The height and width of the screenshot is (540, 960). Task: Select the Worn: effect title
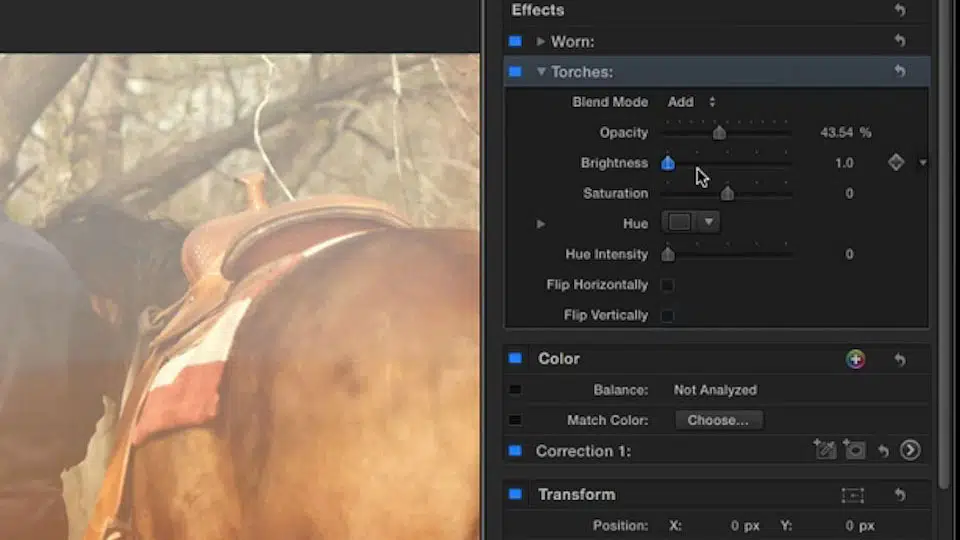pos(572,41)
